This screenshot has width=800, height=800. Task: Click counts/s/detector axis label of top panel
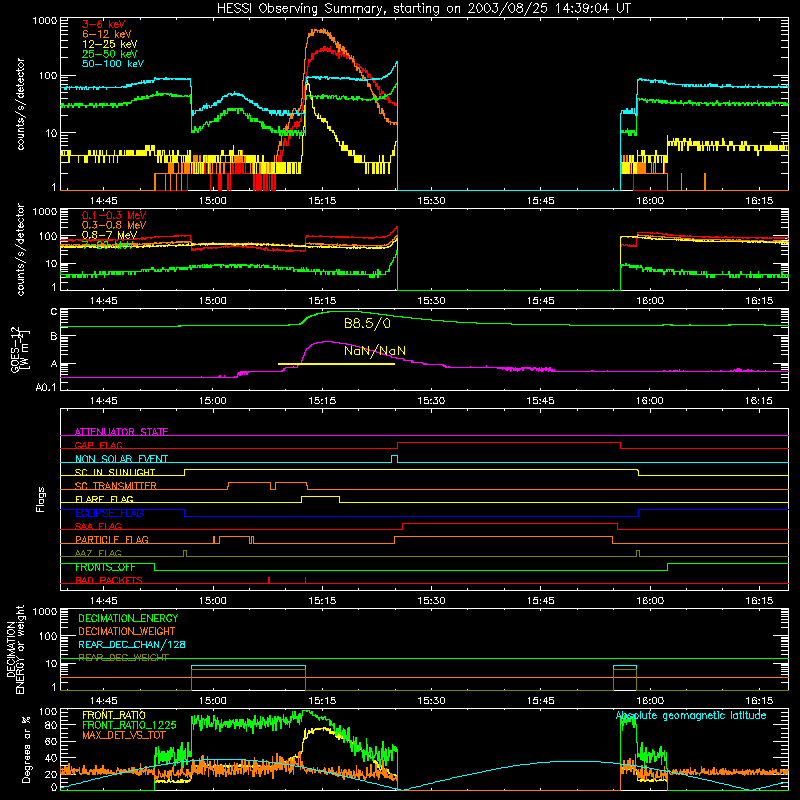[20, 104]
